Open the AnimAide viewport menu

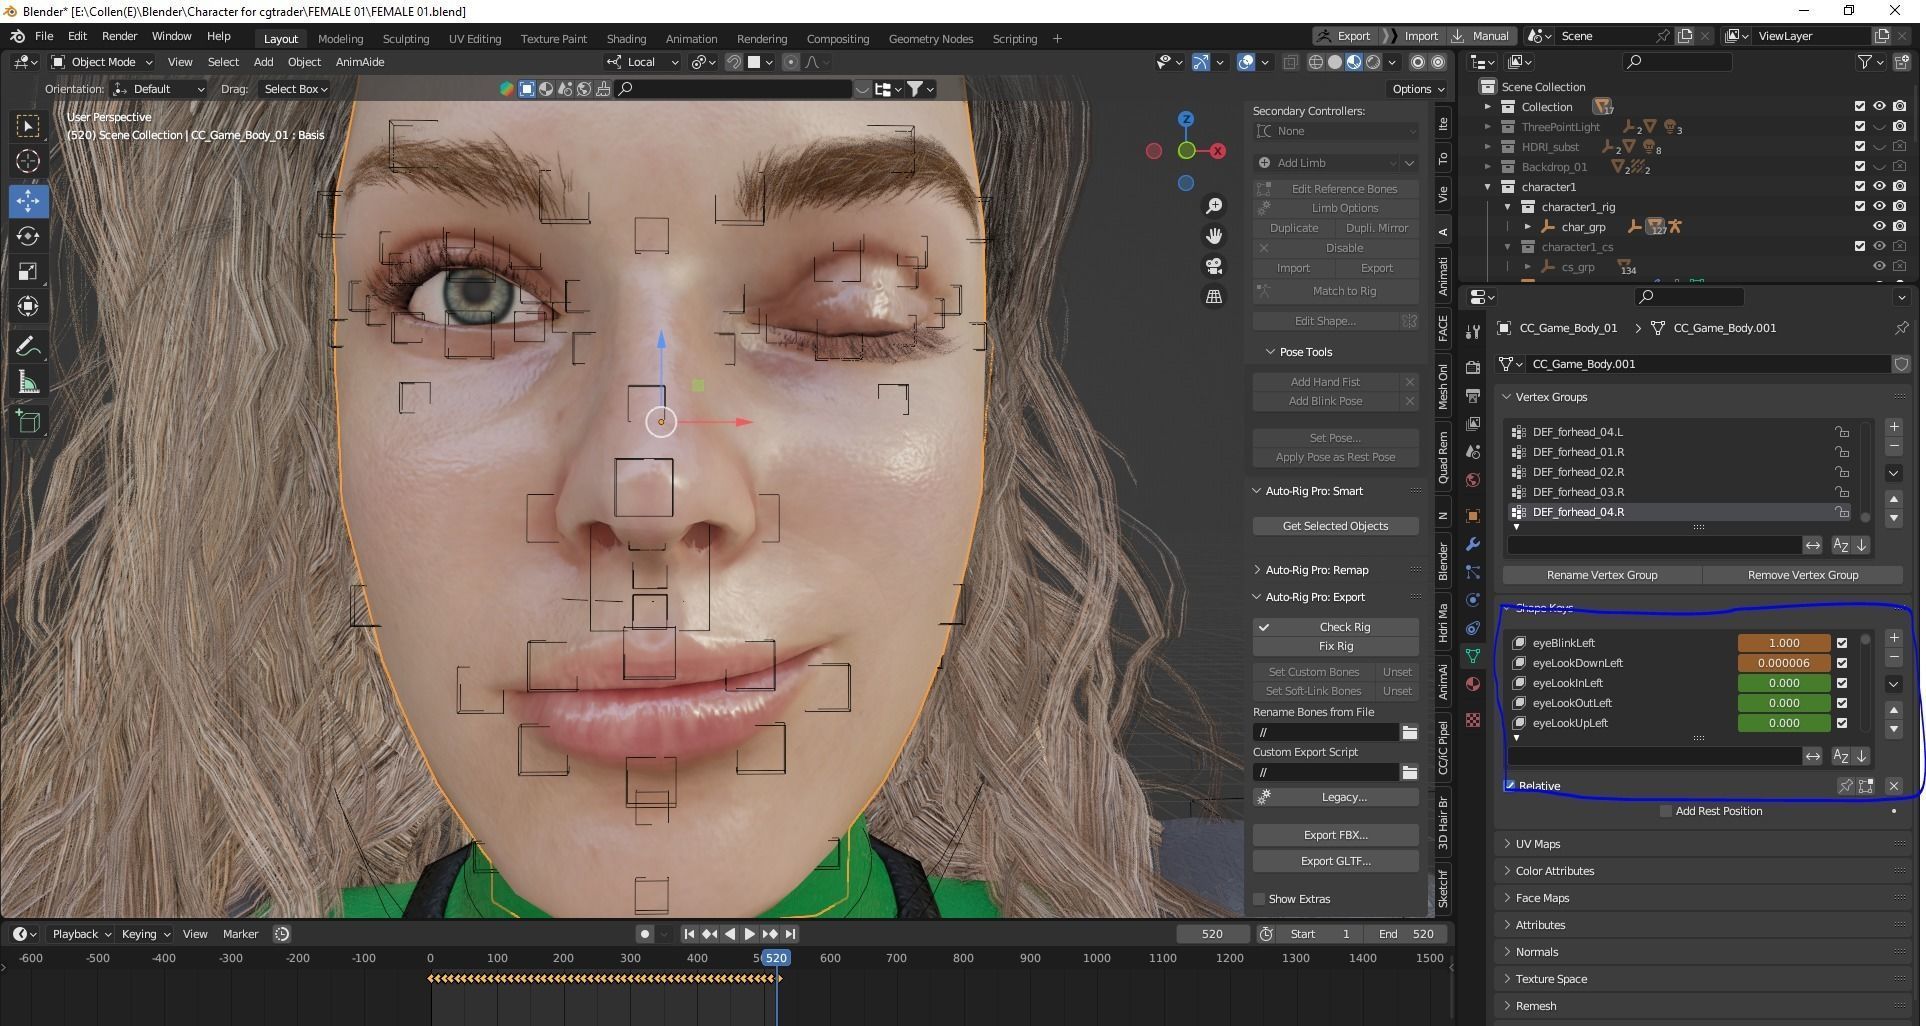tap(360, 62)
